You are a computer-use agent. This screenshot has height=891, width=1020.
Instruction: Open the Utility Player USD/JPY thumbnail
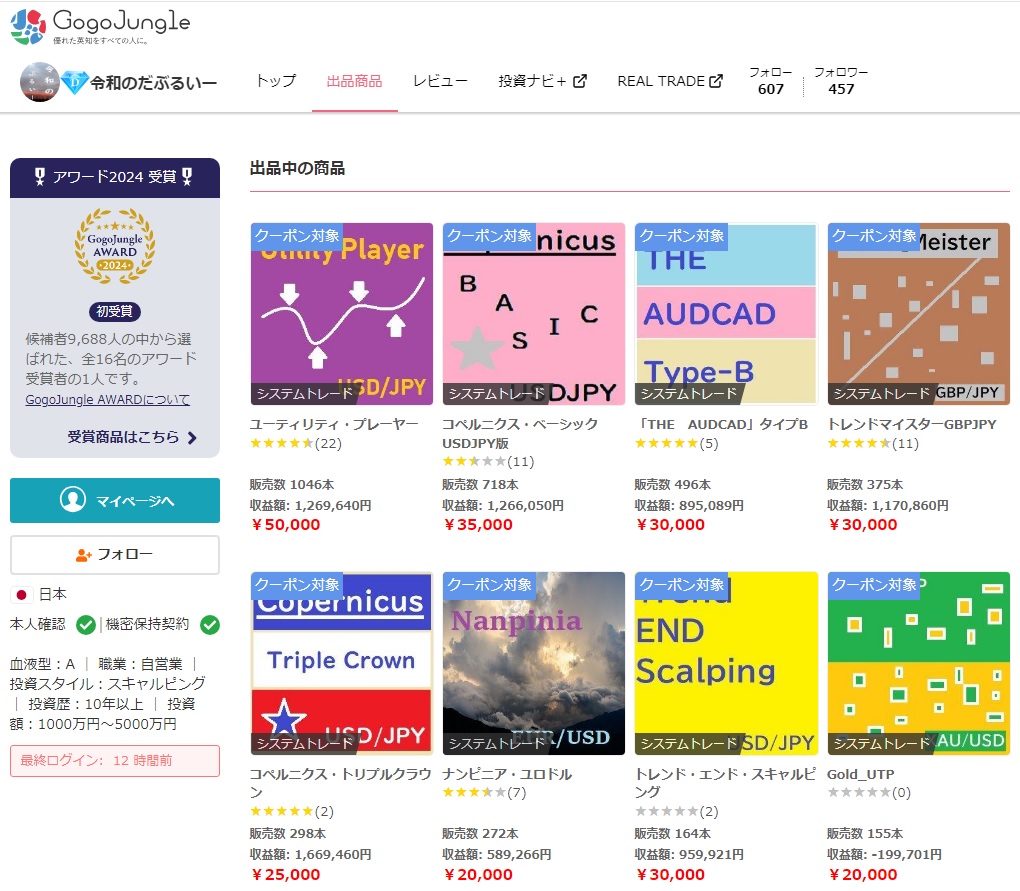342,314
